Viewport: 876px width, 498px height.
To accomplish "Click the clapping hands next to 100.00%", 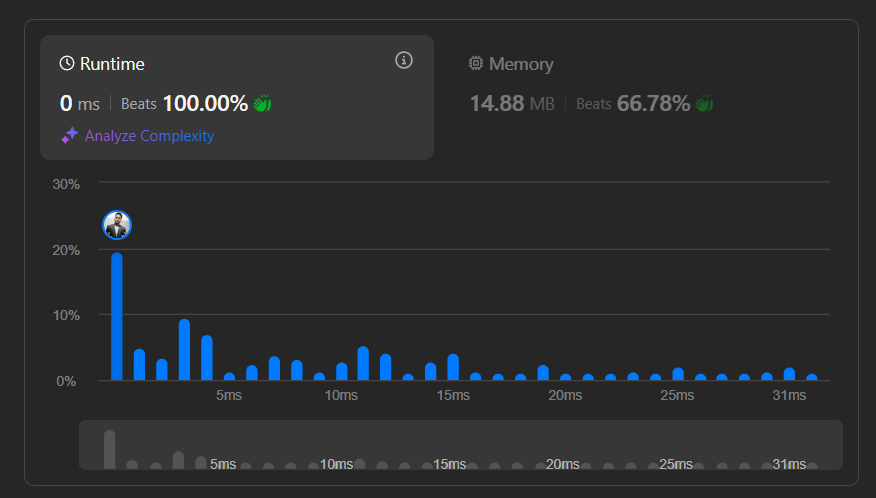I will click(262, 103).
